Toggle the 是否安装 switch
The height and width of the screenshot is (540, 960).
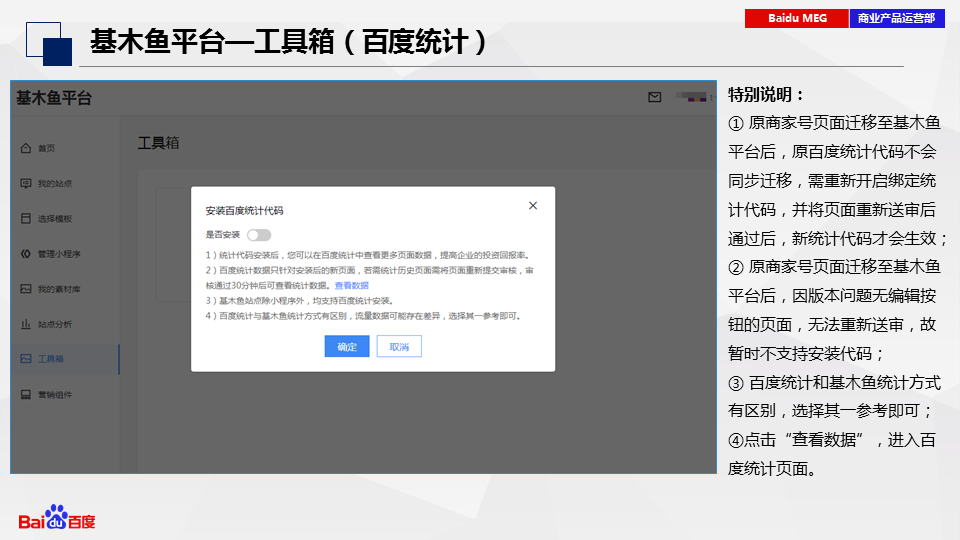tap(259, 235)
